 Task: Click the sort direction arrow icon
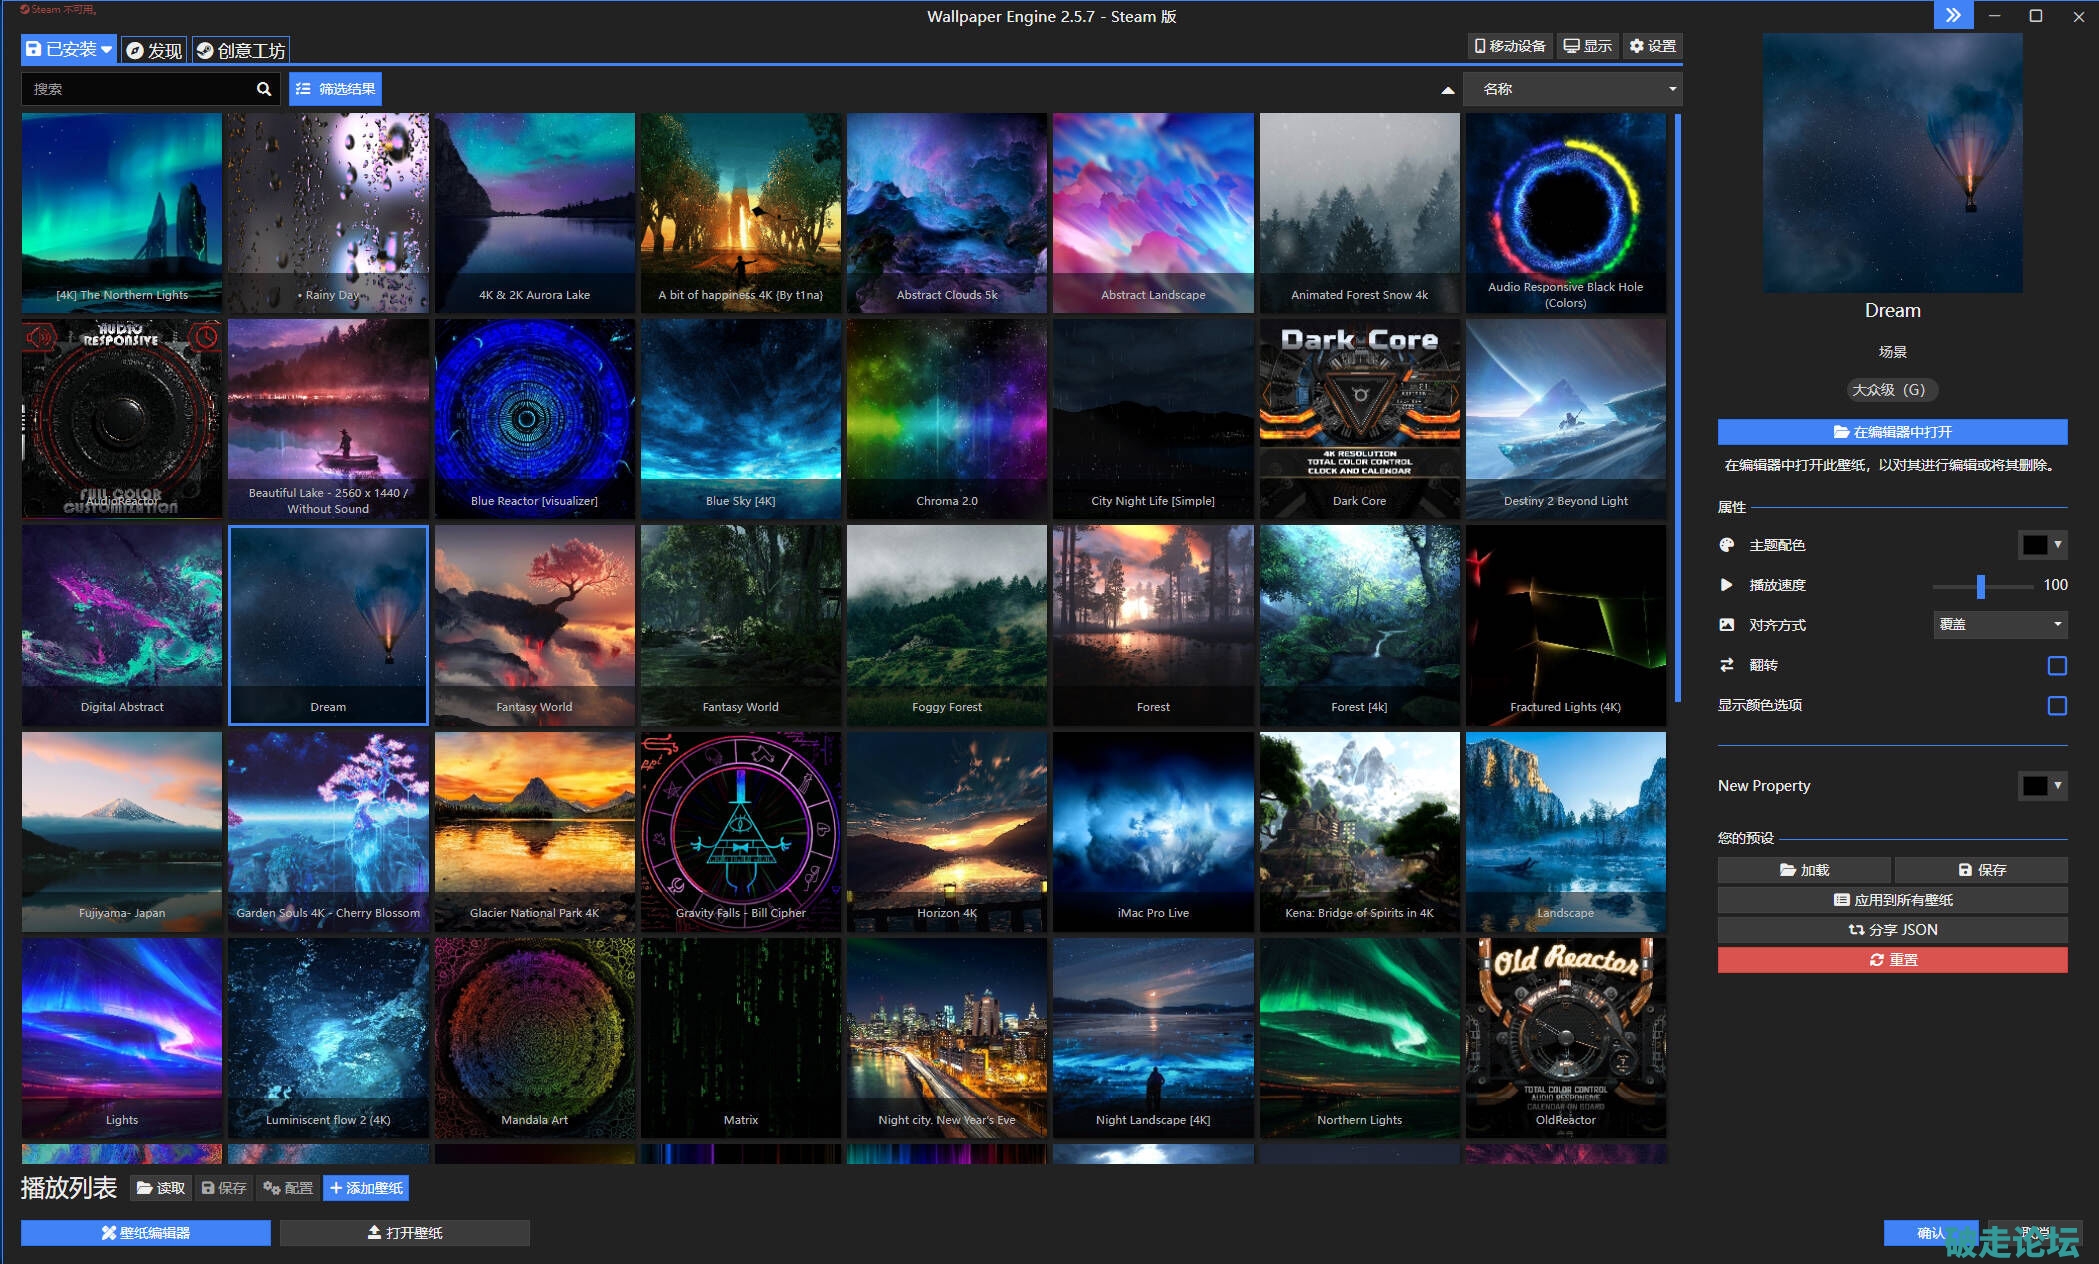point(1447,90)
